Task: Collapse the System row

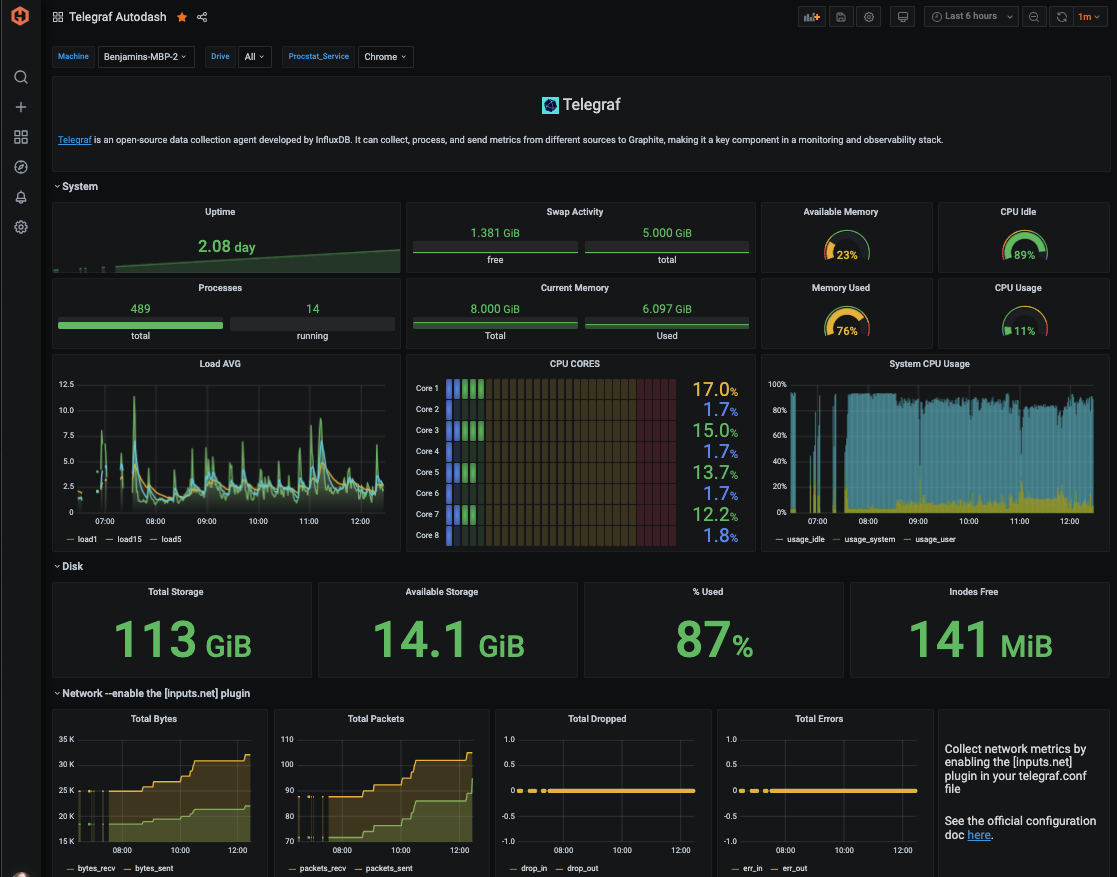Action: pos(76,187)
